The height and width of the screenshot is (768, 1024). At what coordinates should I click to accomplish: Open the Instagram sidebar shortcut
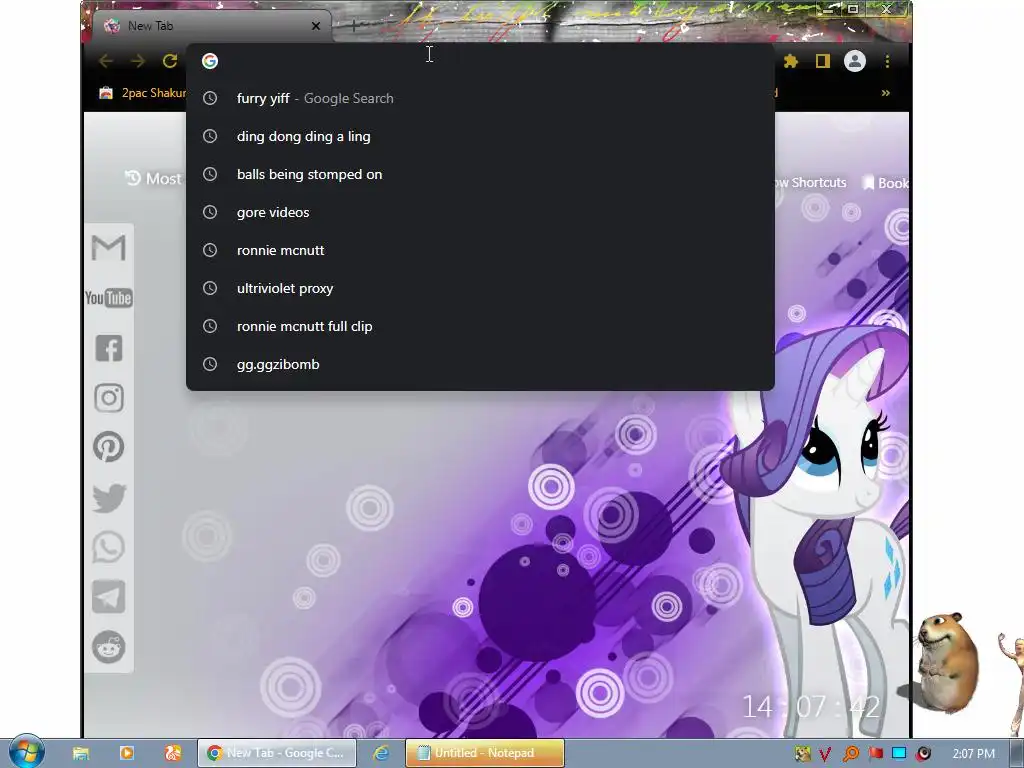click(x=108, y=398)
